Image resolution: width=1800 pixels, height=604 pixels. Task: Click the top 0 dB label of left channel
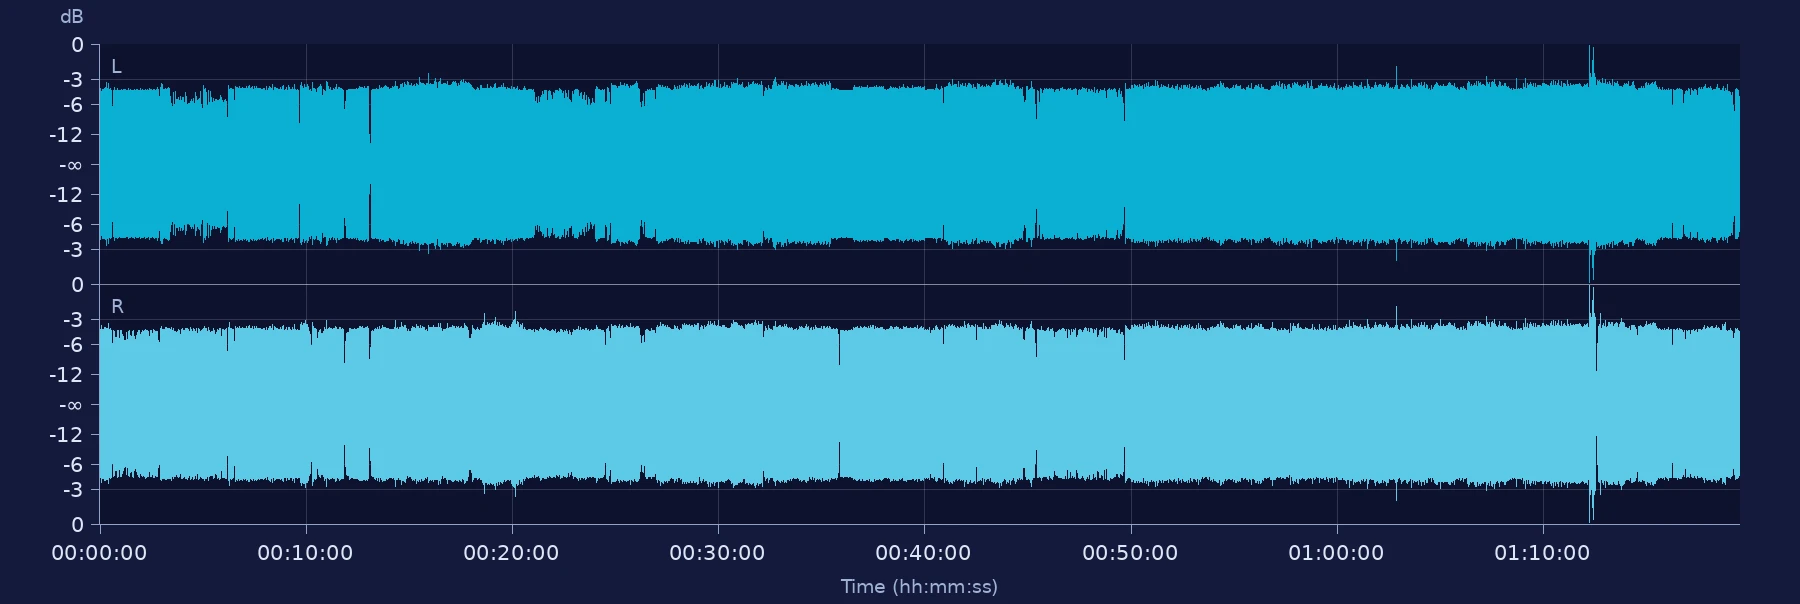click(77, 45)
